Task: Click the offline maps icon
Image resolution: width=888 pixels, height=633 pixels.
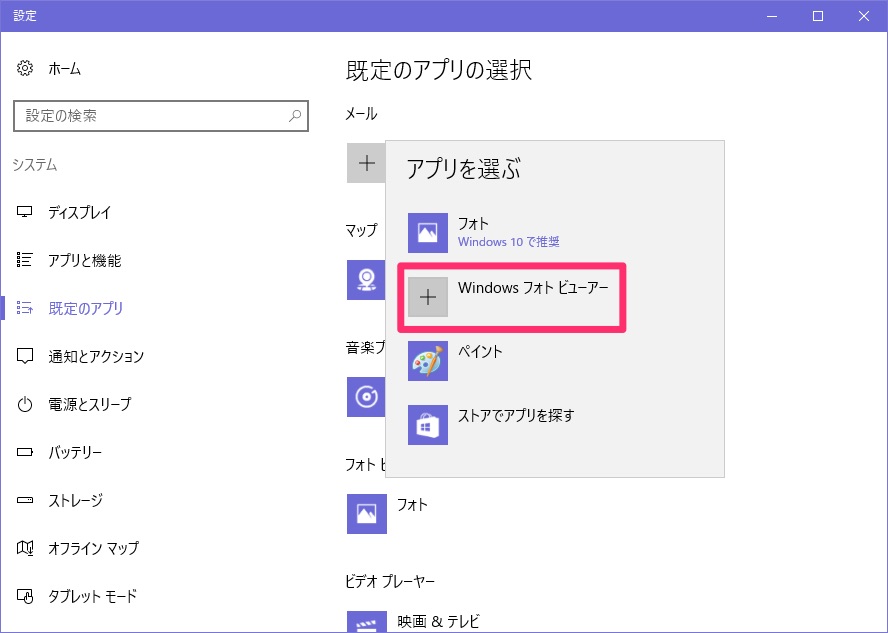Action: pos(24,548)
